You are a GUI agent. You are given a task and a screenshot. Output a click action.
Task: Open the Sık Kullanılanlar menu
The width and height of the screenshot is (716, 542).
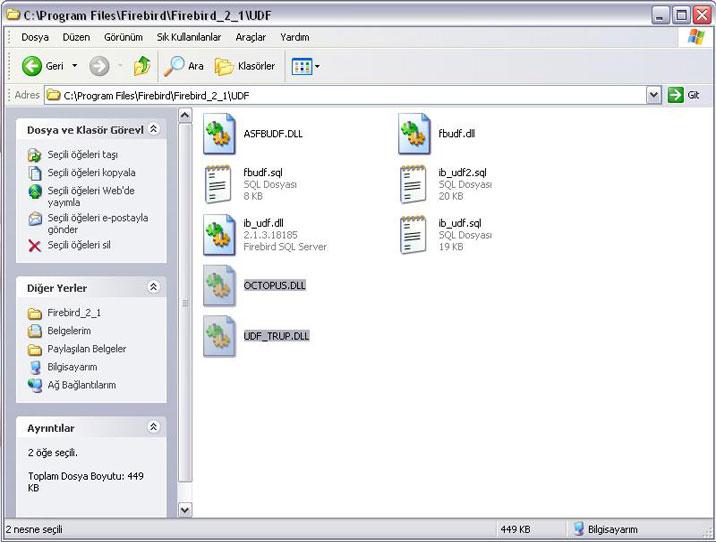(189, 37)
